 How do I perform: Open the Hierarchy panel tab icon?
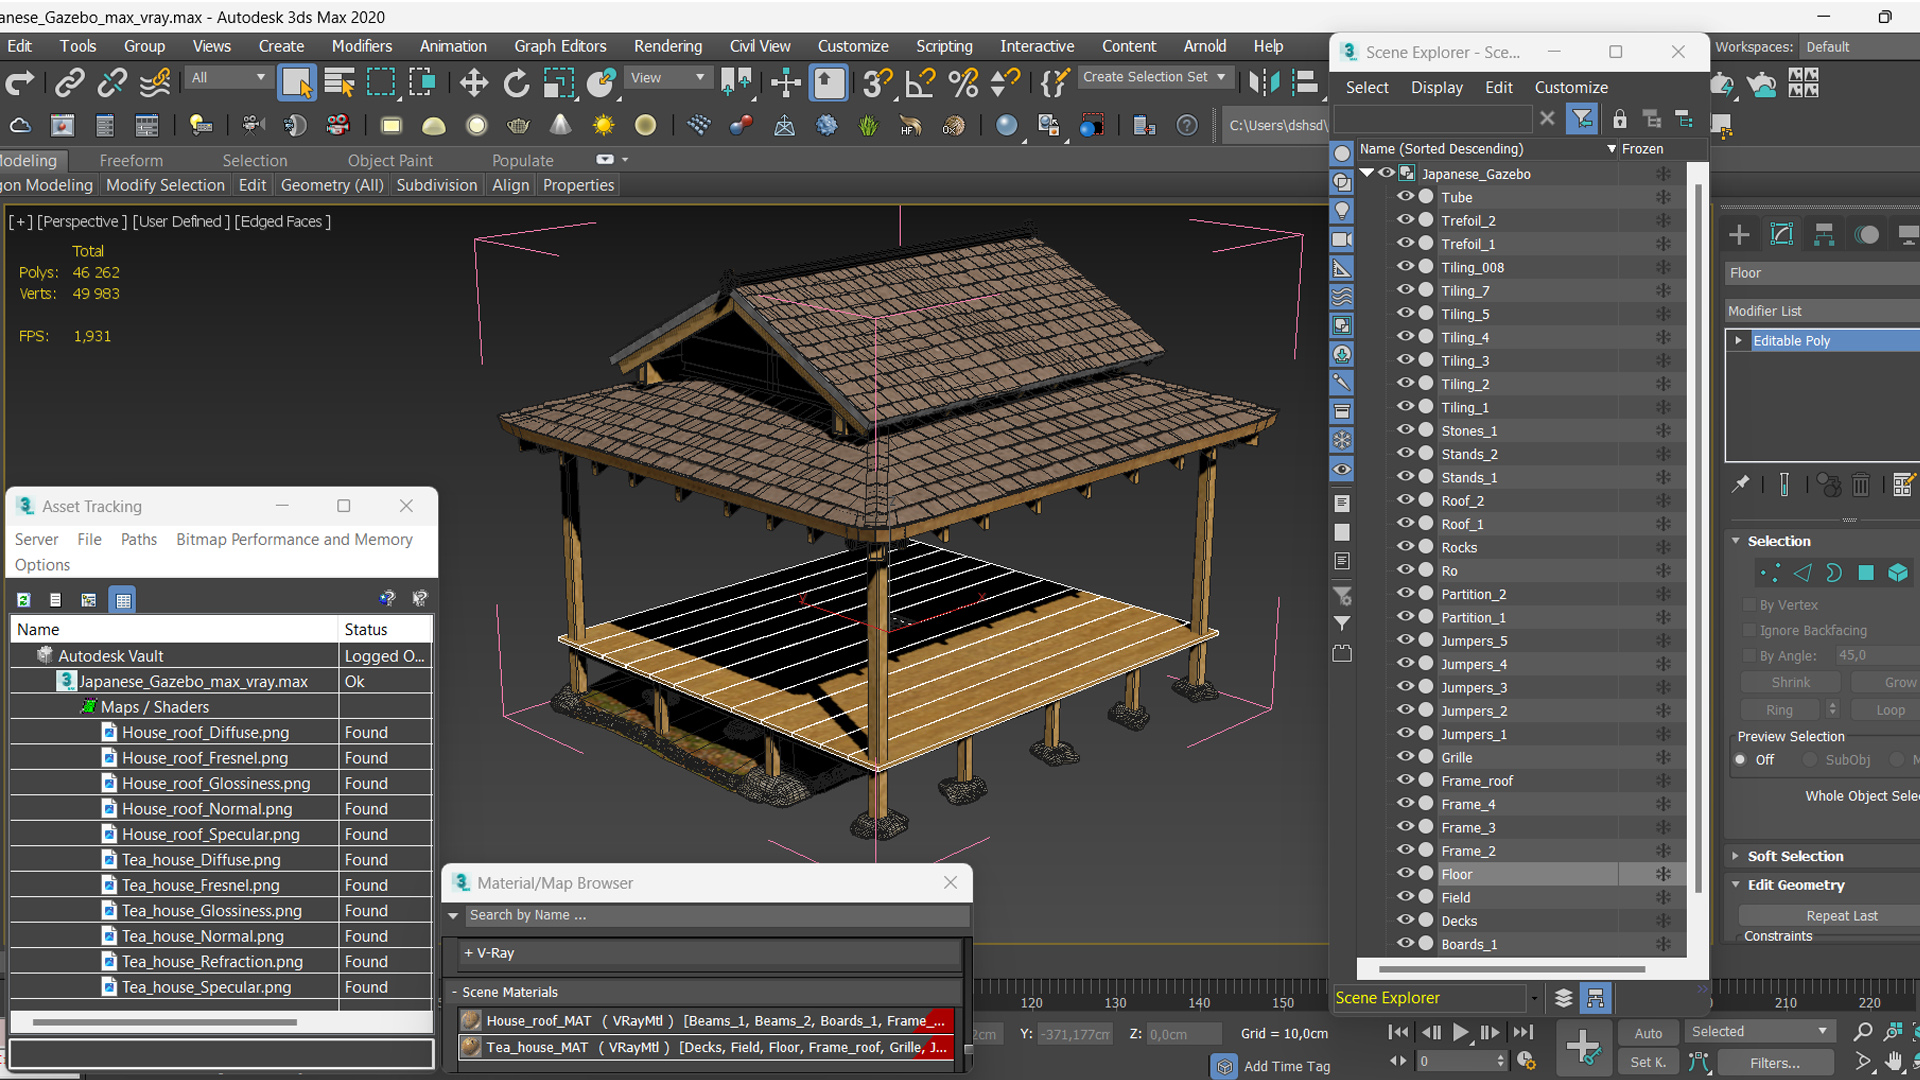click(1824, 235)
